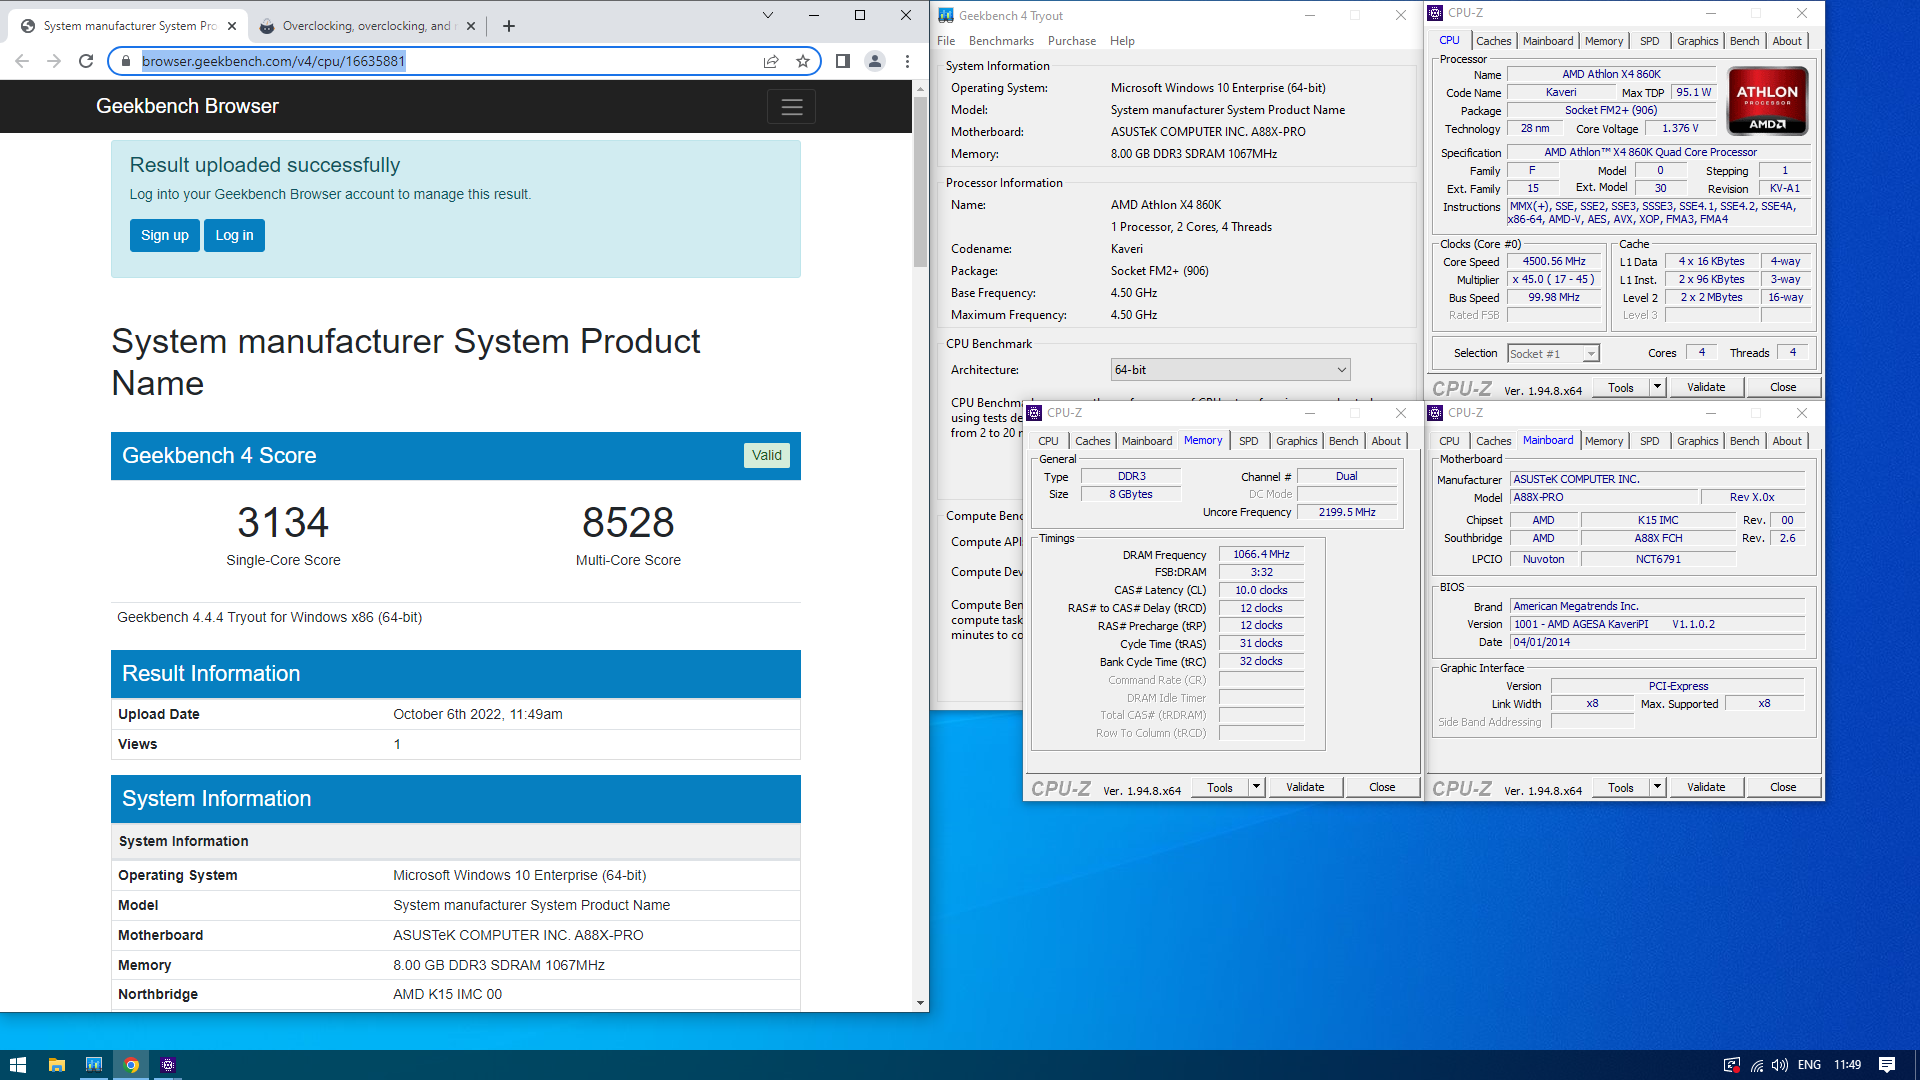The height and width of the screenshot is (1080, 1920).
Task: Open CPU tab in Memory CPU-Z window
Action: (x=1048, y=441)
